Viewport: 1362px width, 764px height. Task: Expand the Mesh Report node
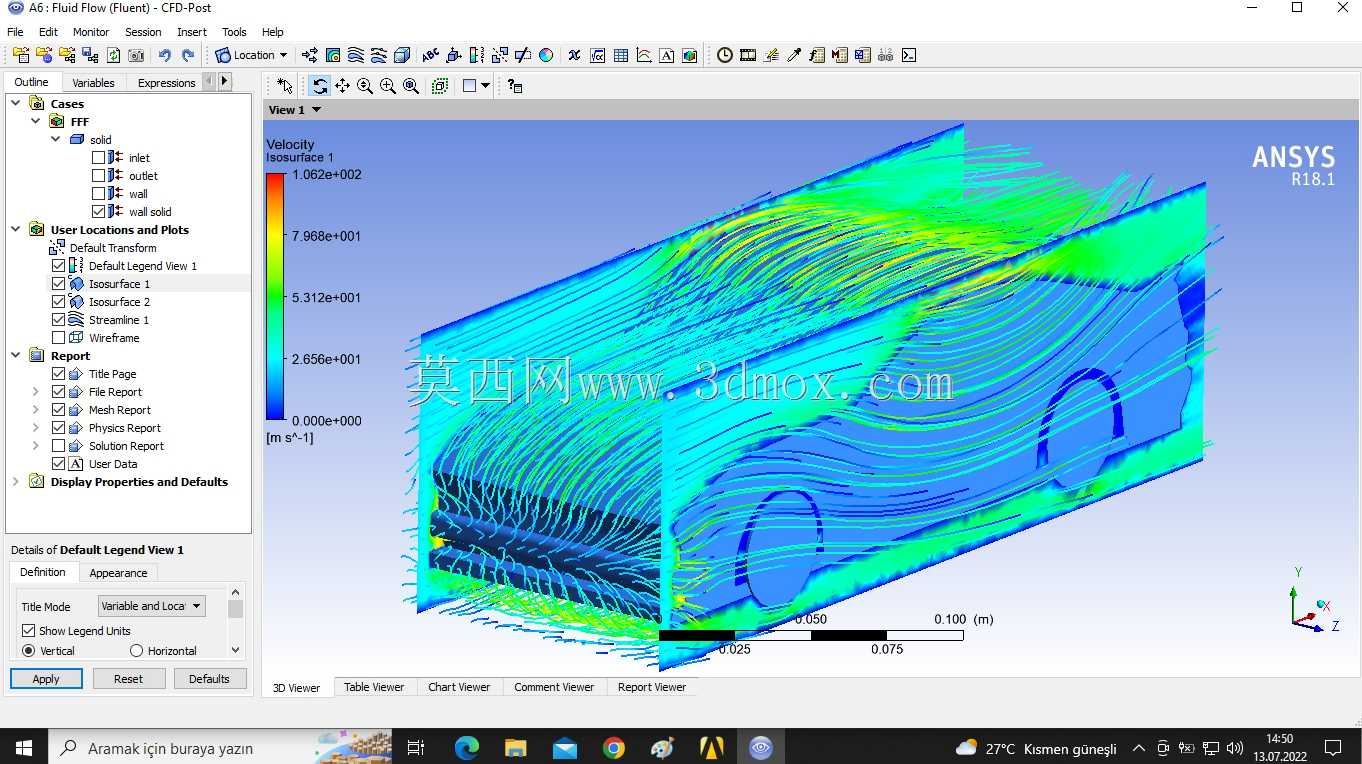click(x=36, y=410)
